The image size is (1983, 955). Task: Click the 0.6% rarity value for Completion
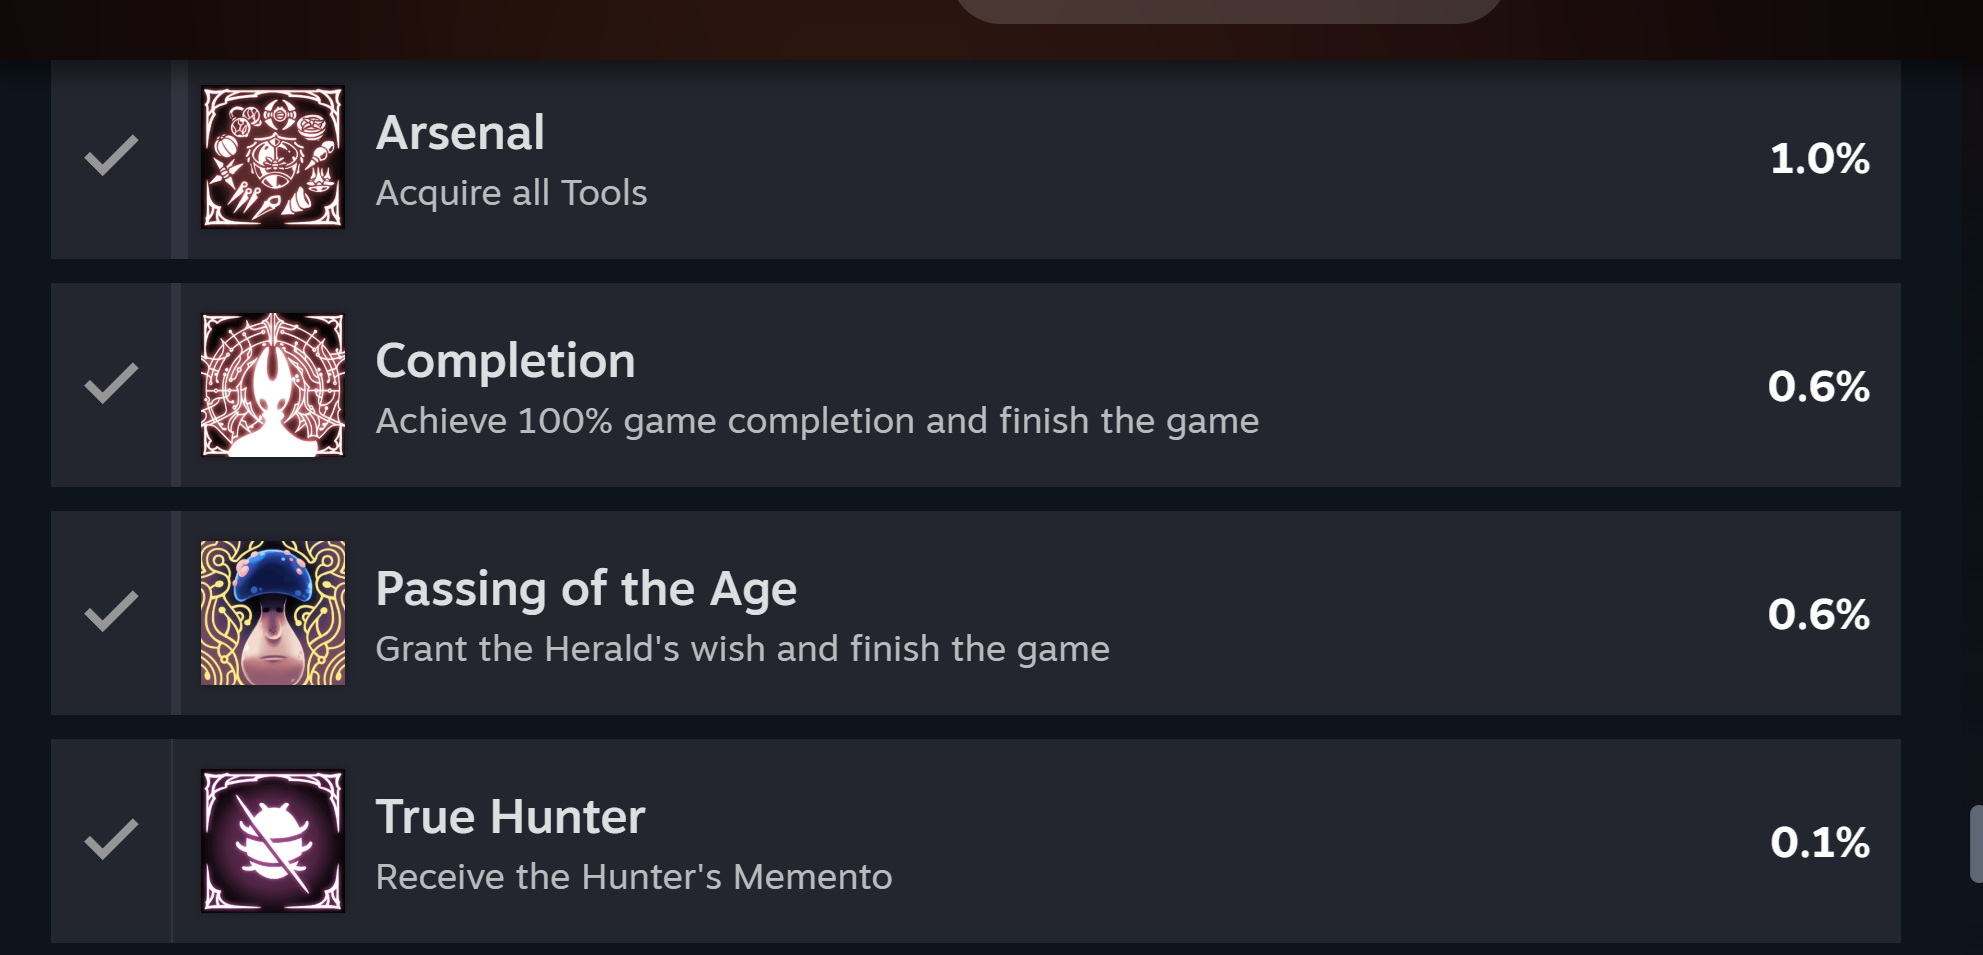tap(1818, 387)
